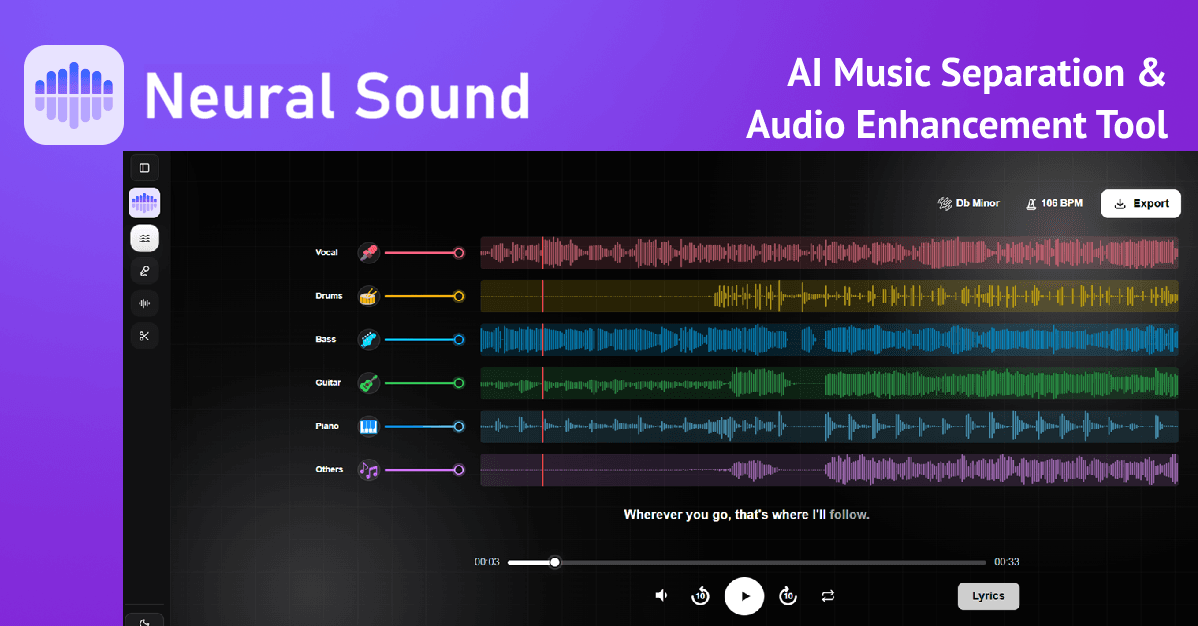Skip forward 10 seconds
The width and height of the screenshot is (1198, 626).
coord(788,595)
